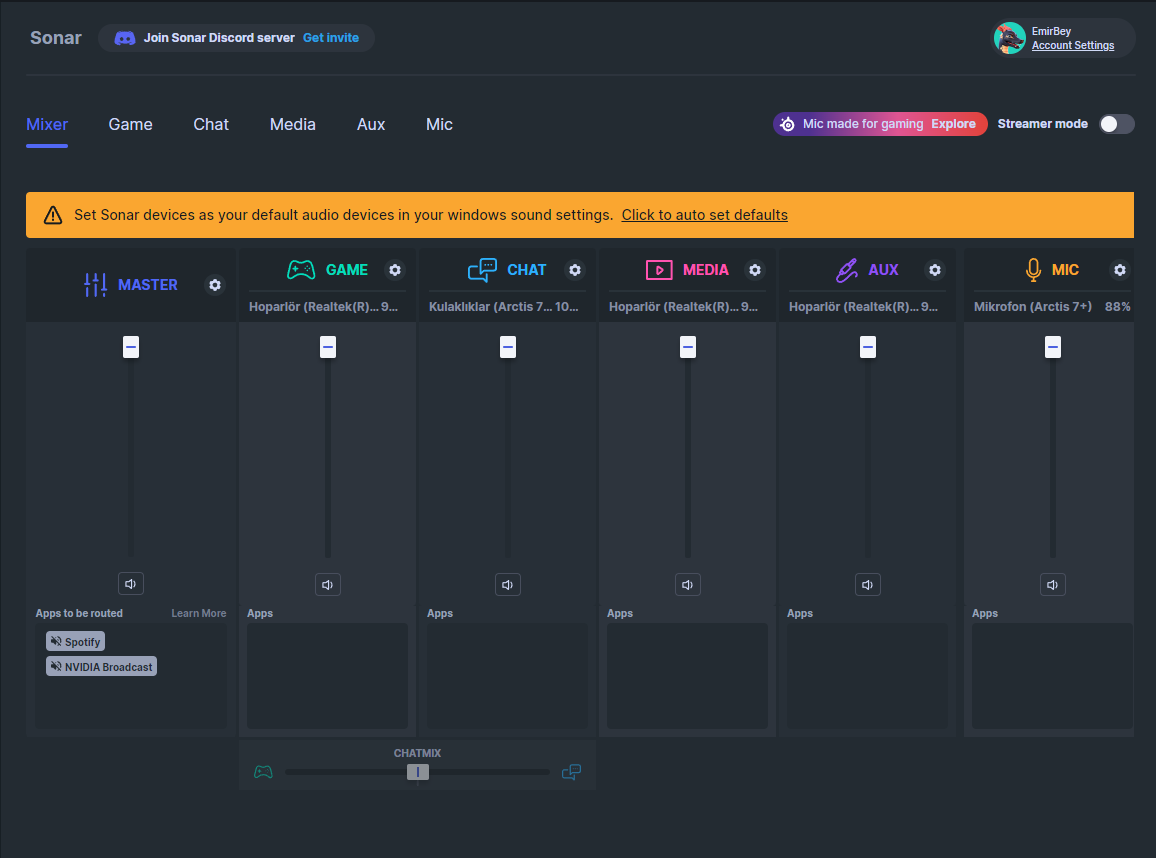This screenshot has height=858, width=1156.
Task: Toggle Spotify routed app chip
Action: tap(75, 641)
